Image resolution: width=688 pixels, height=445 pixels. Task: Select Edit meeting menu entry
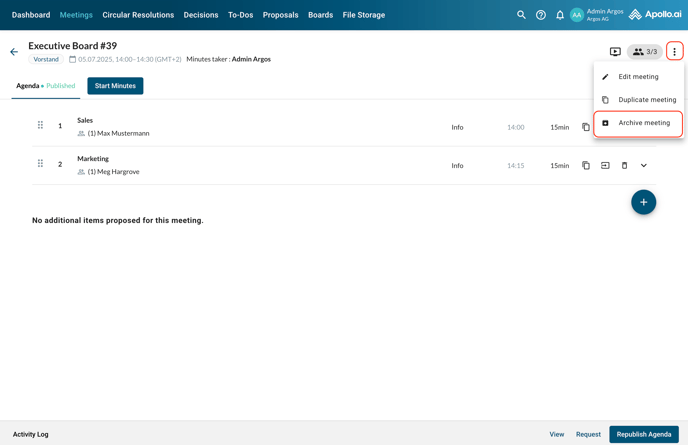[x=638, y=77]
